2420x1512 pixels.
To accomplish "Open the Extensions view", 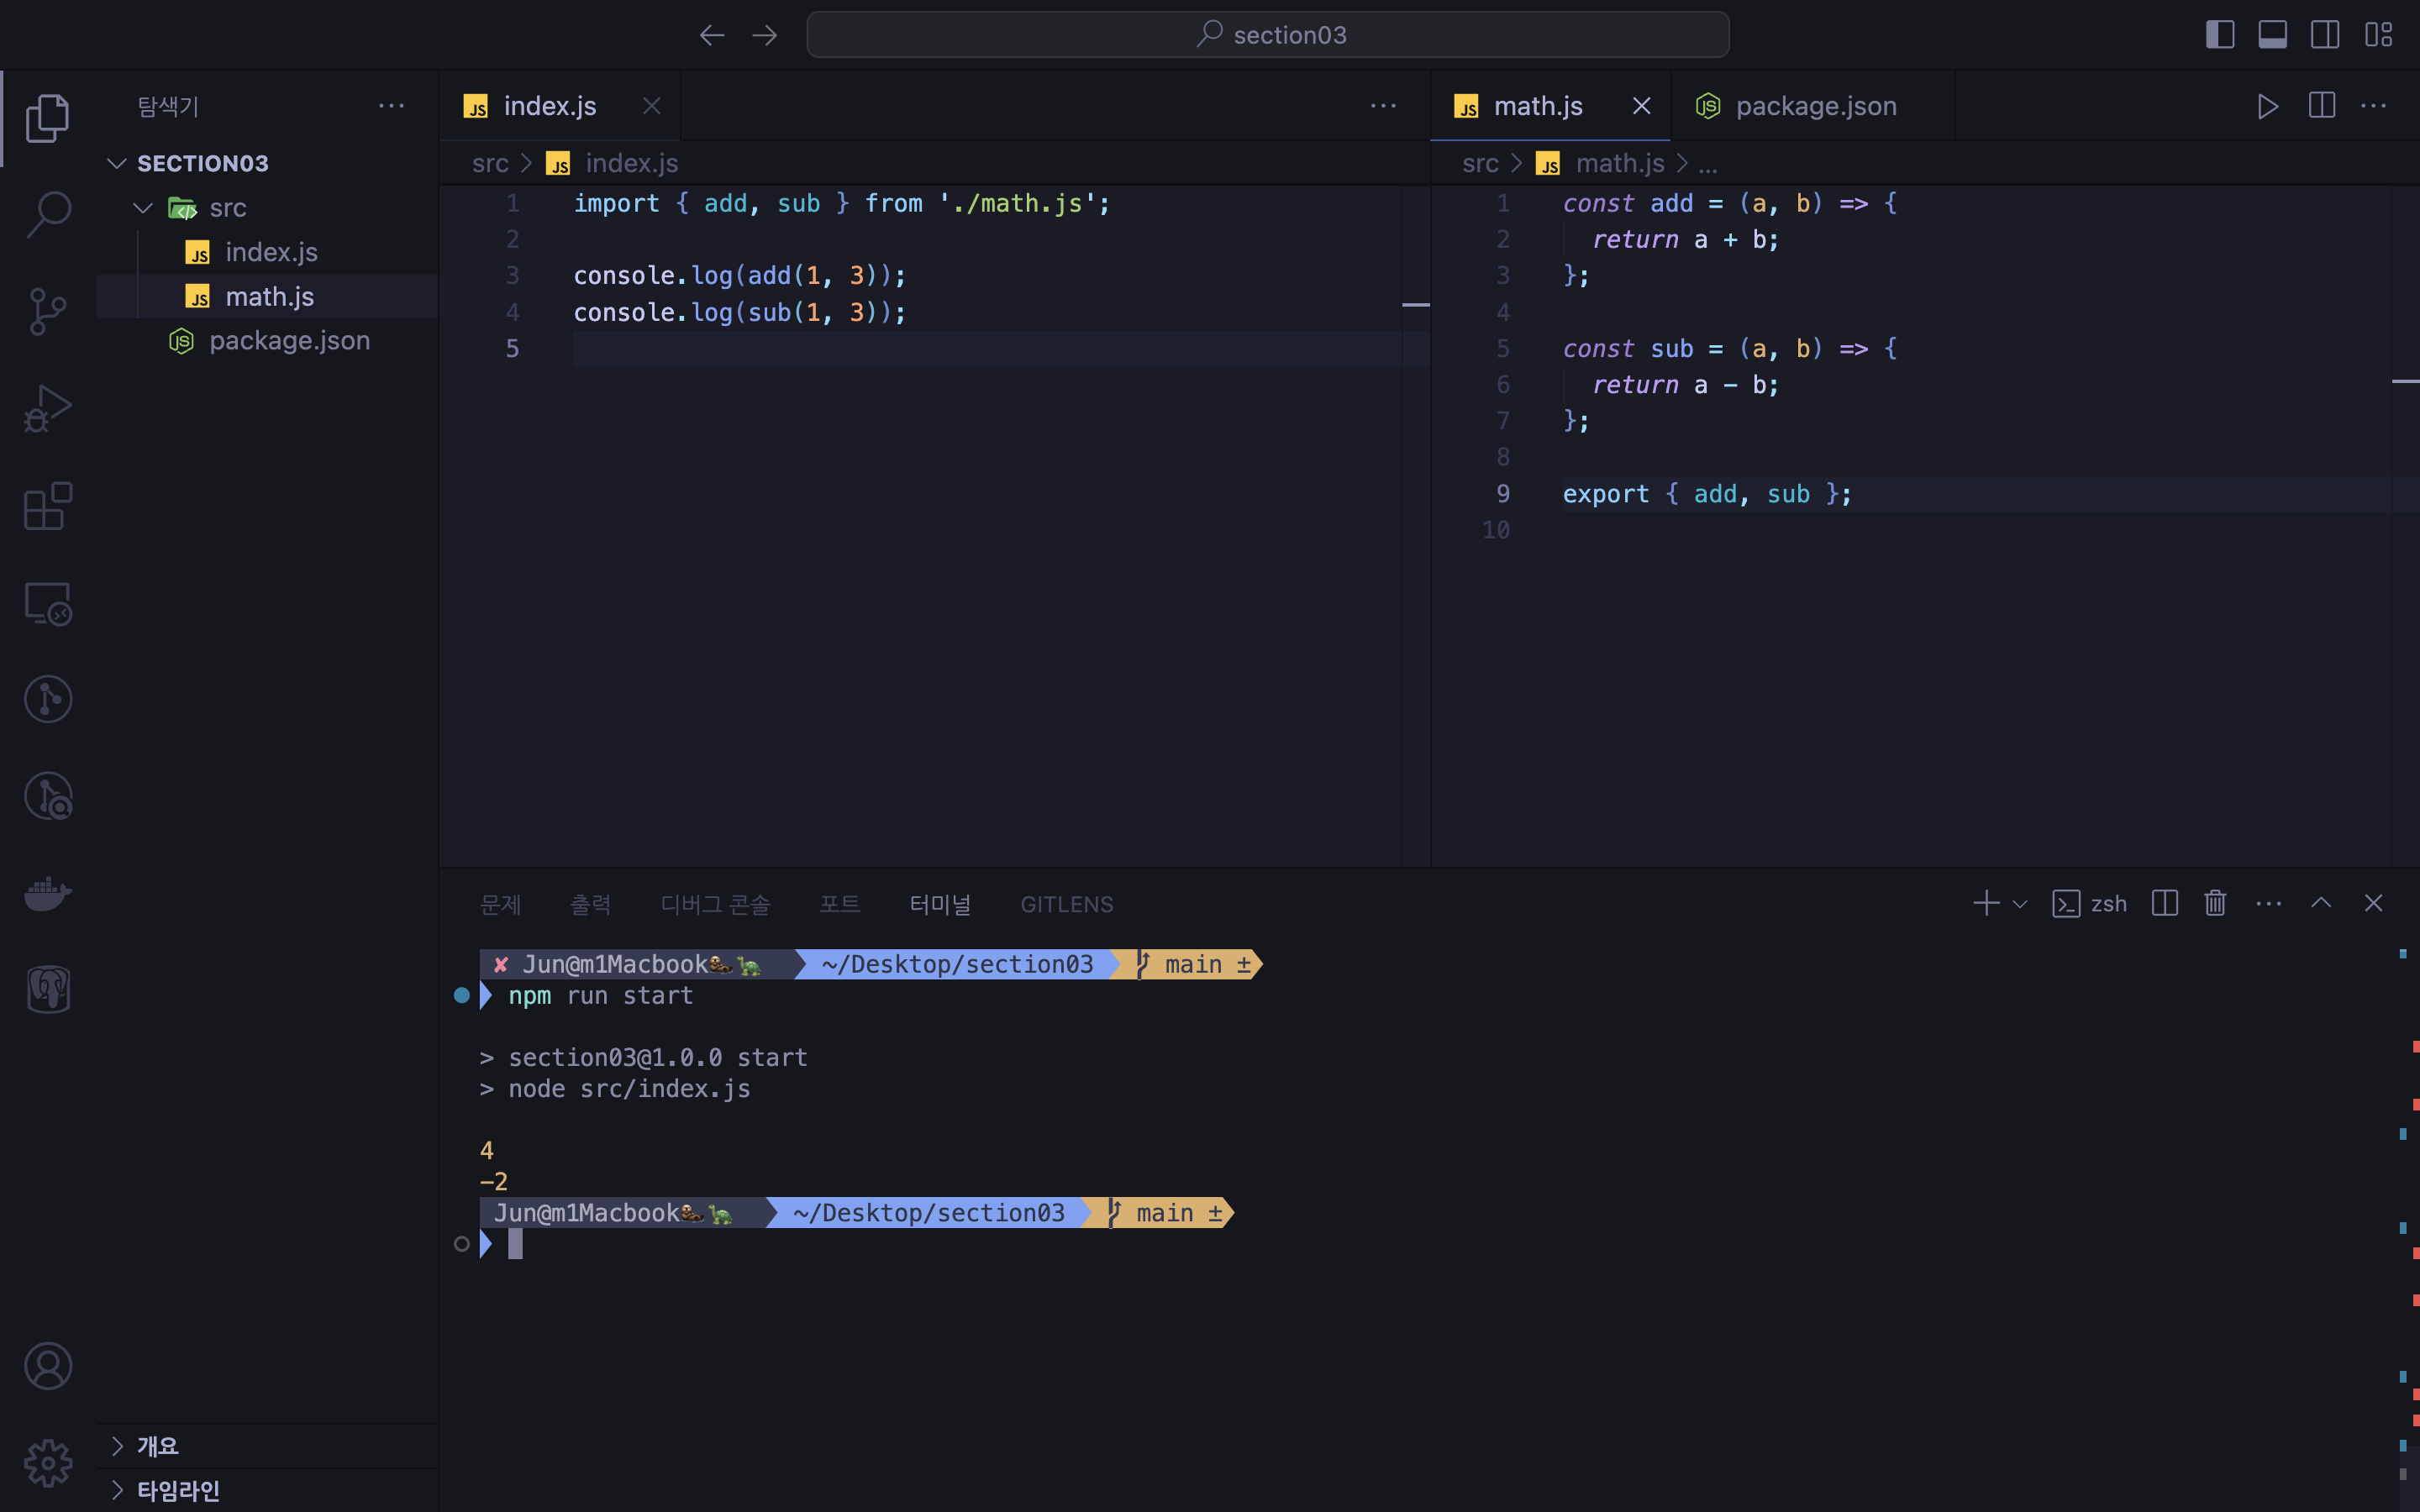I will (x=48, y=506).
